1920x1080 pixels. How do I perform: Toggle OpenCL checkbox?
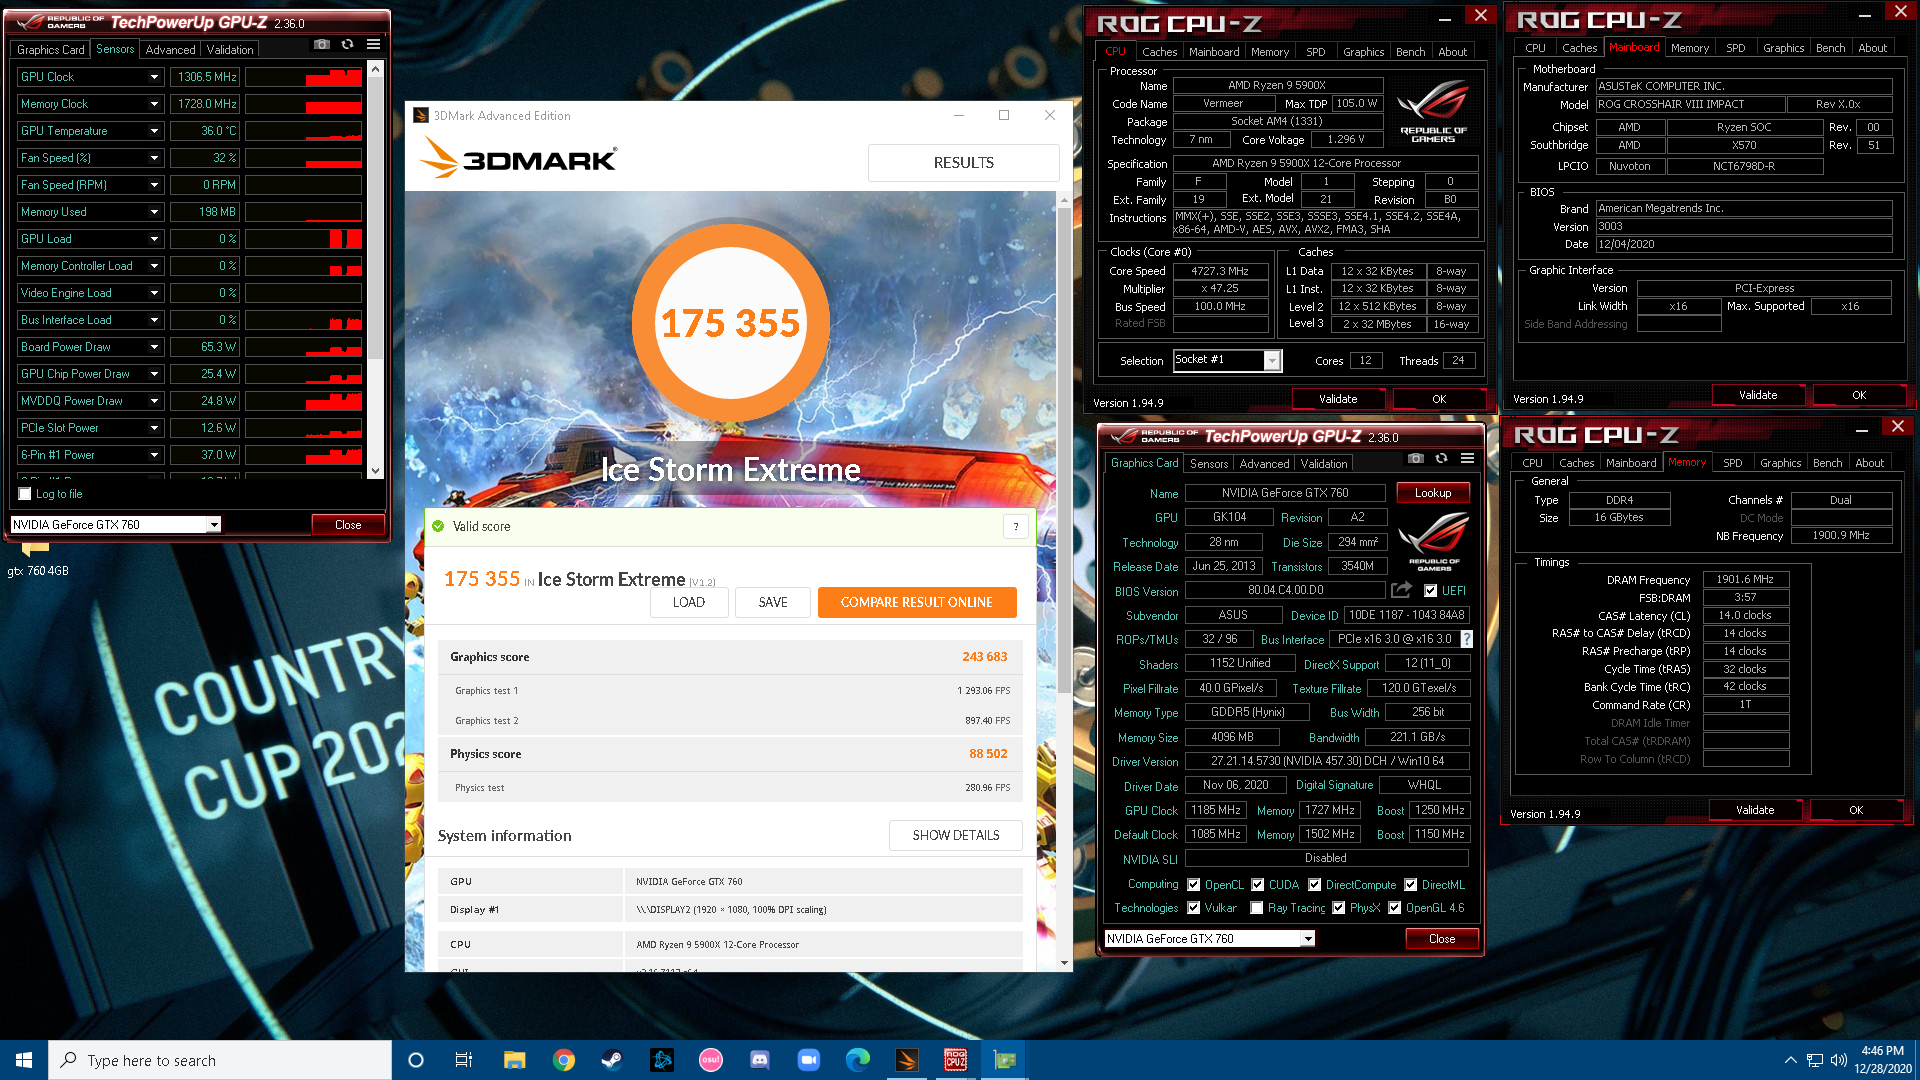pos(1194,885)
